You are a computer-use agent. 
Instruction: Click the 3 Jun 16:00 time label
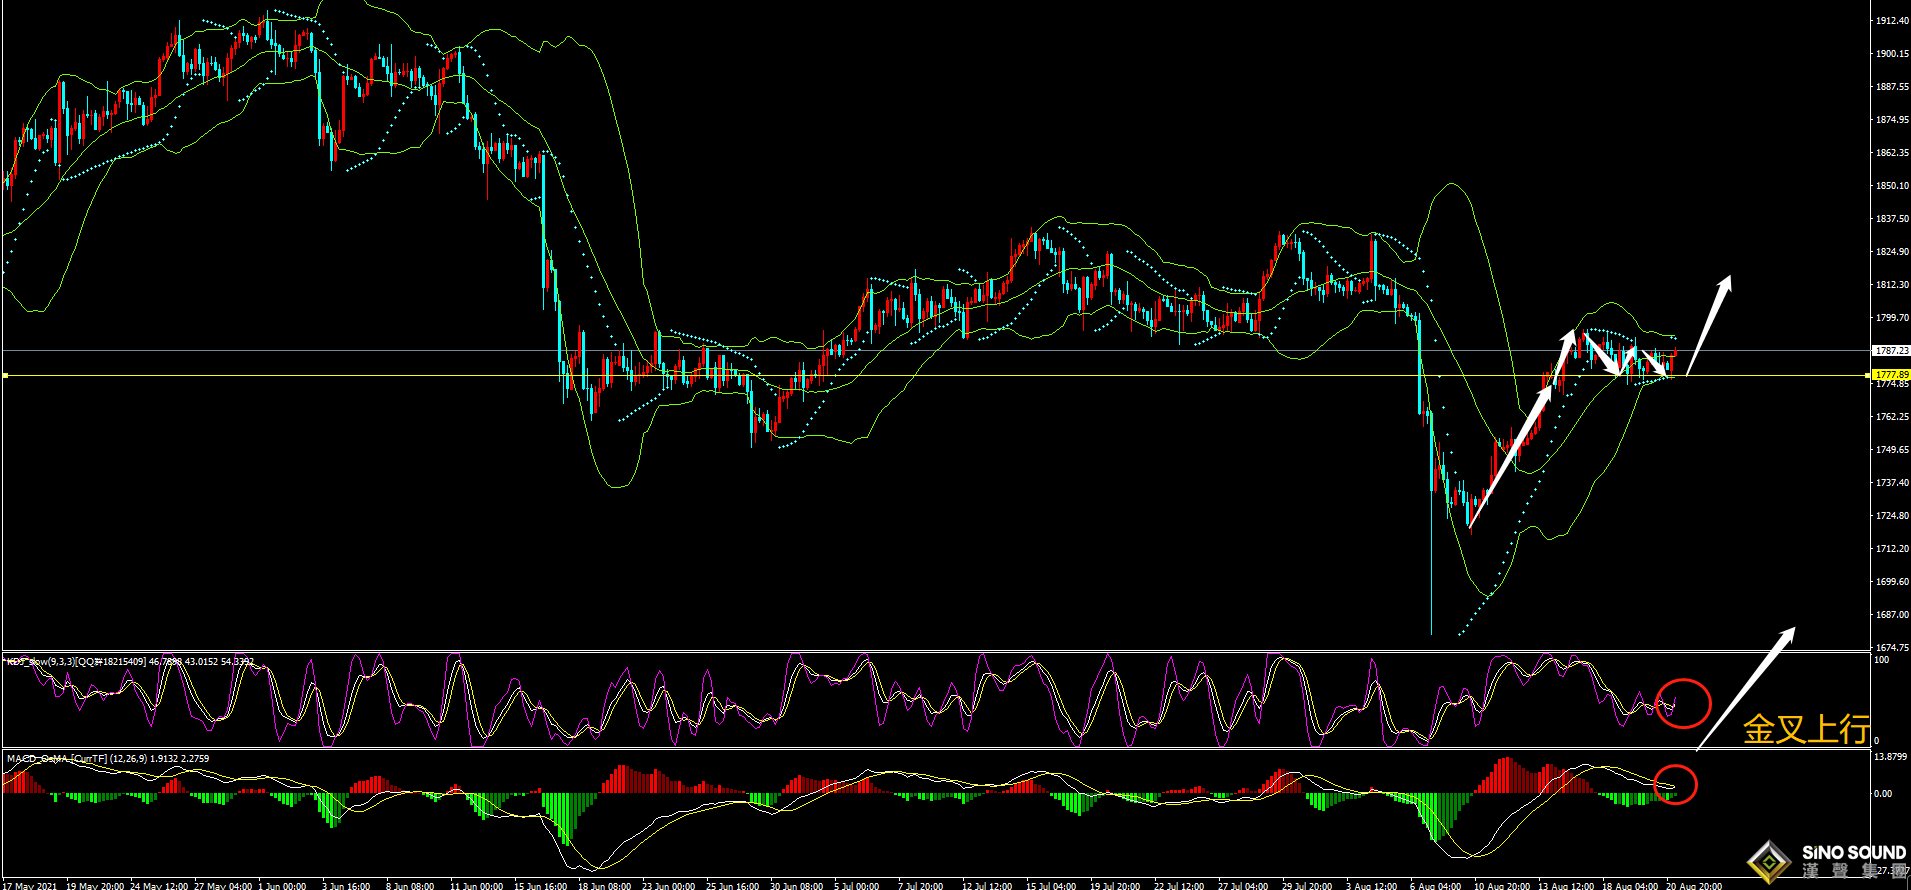click(346, 885)
